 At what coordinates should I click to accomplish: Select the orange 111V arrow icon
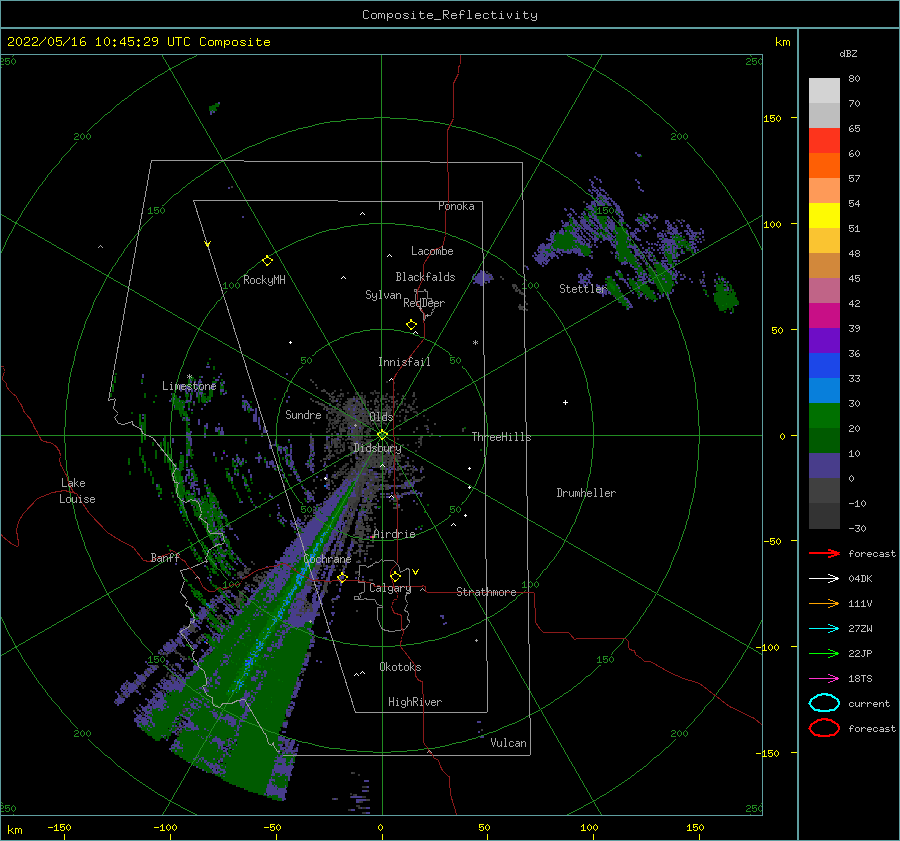pos(824,603)
